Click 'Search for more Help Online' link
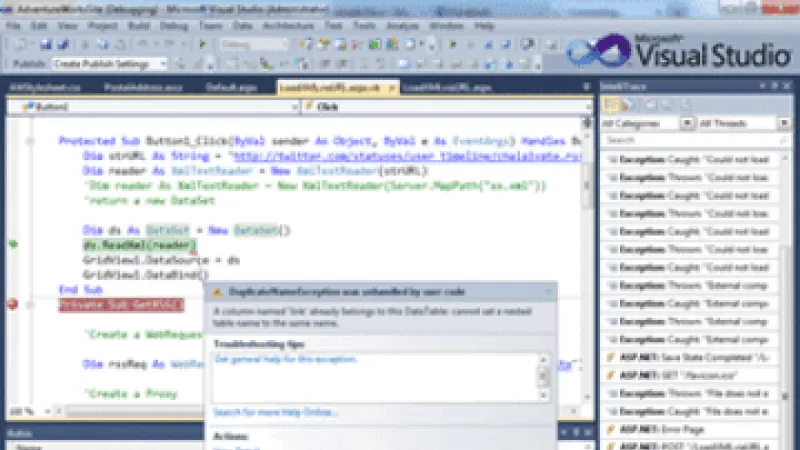 [275, 412]
